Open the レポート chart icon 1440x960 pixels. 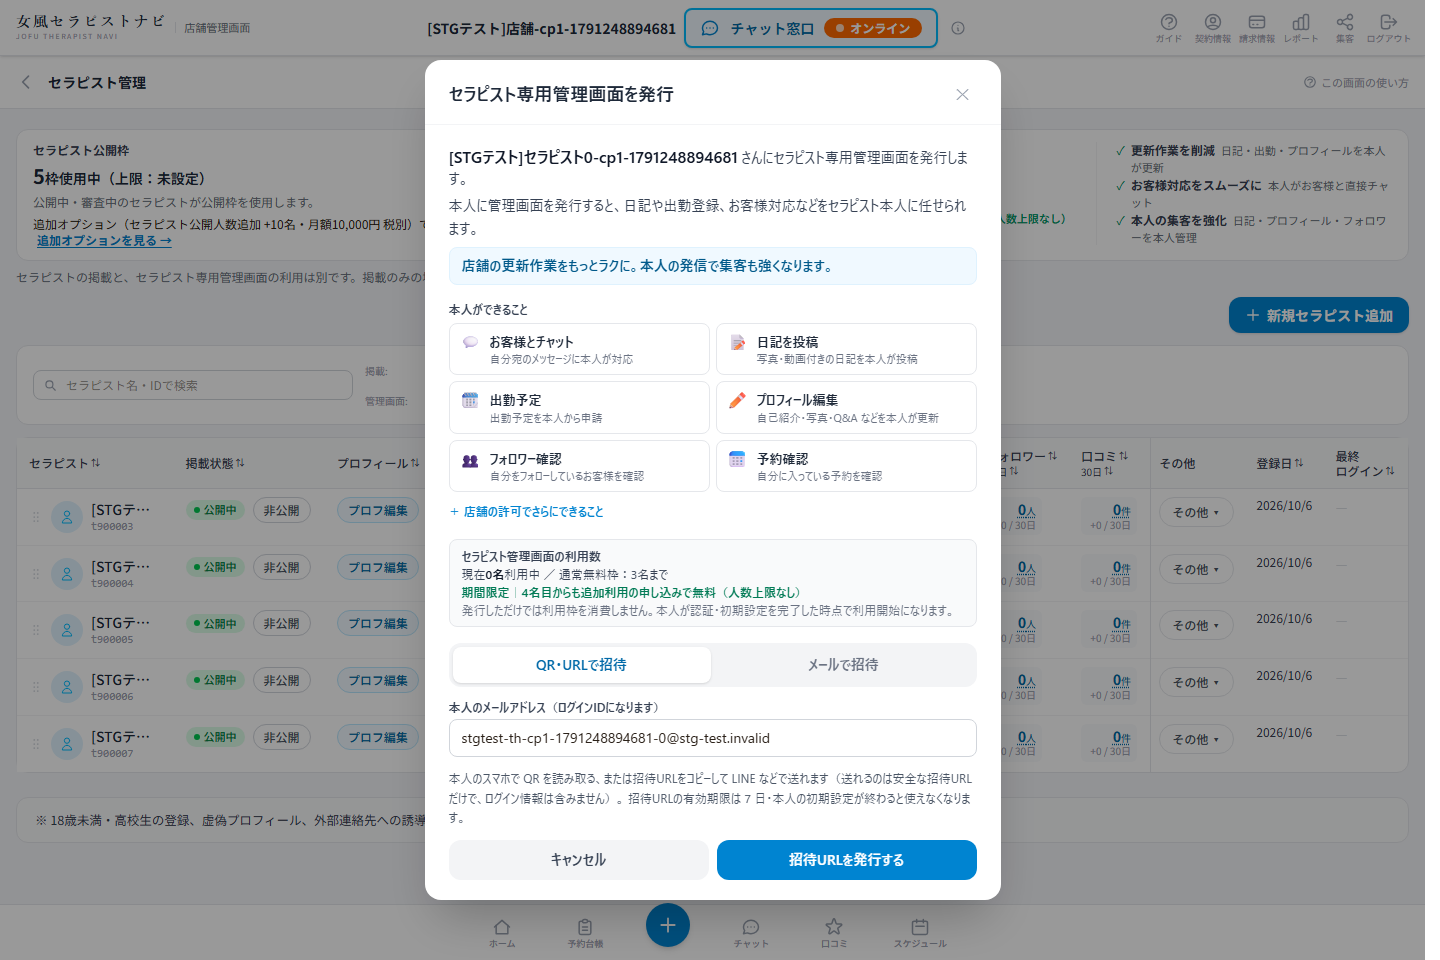pyautogui.click(x=1301, y=27)
